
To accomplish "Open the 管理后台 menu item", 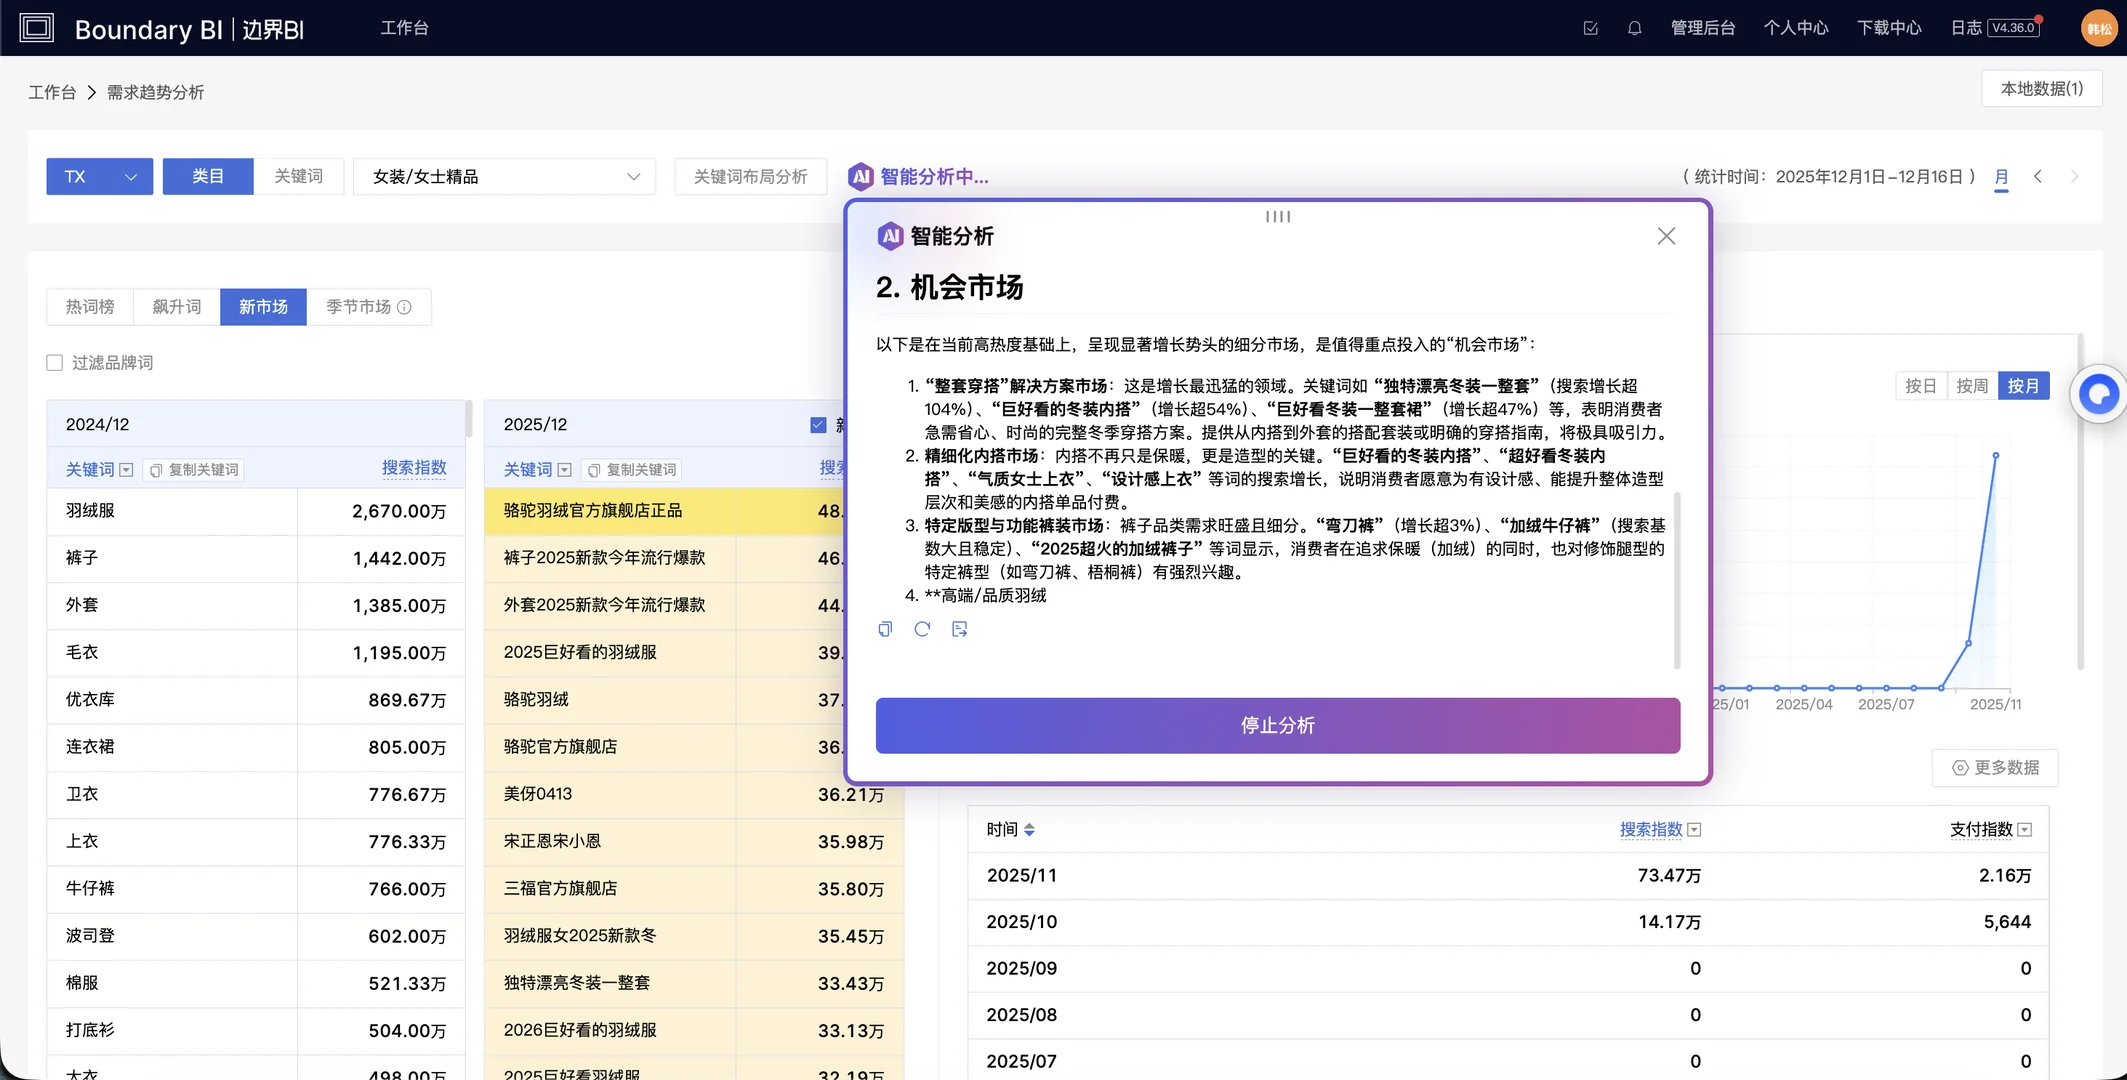I will tap(1704, 28).
